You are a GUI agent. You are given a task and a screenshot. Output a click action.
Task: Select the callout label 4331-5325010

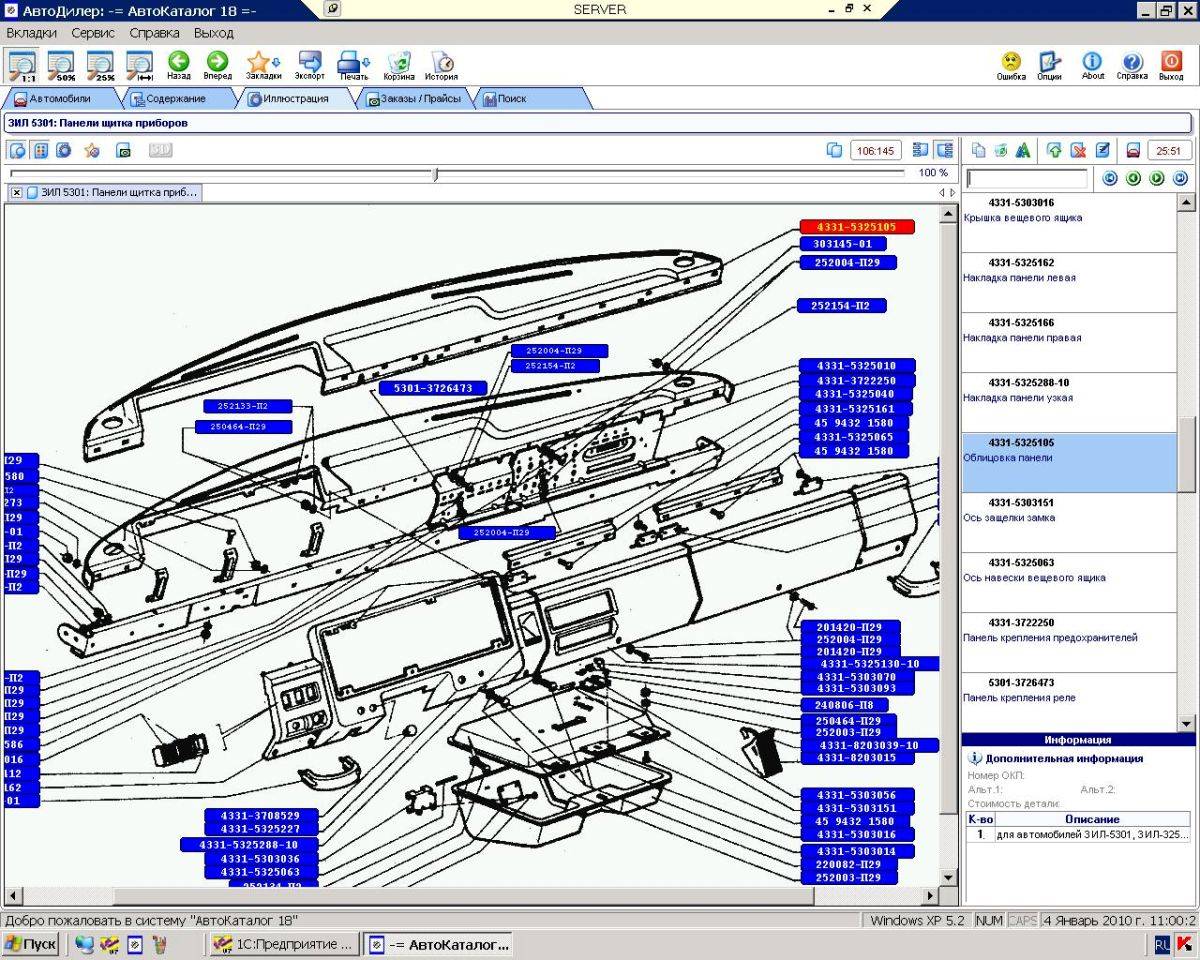click(x=855, y=366)
